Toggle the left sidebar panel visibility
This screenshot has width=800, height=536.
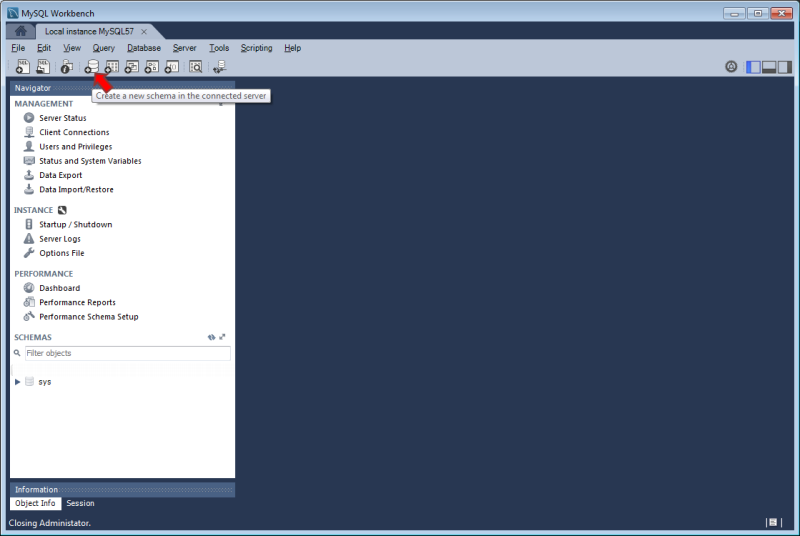[x=753, y=67]
